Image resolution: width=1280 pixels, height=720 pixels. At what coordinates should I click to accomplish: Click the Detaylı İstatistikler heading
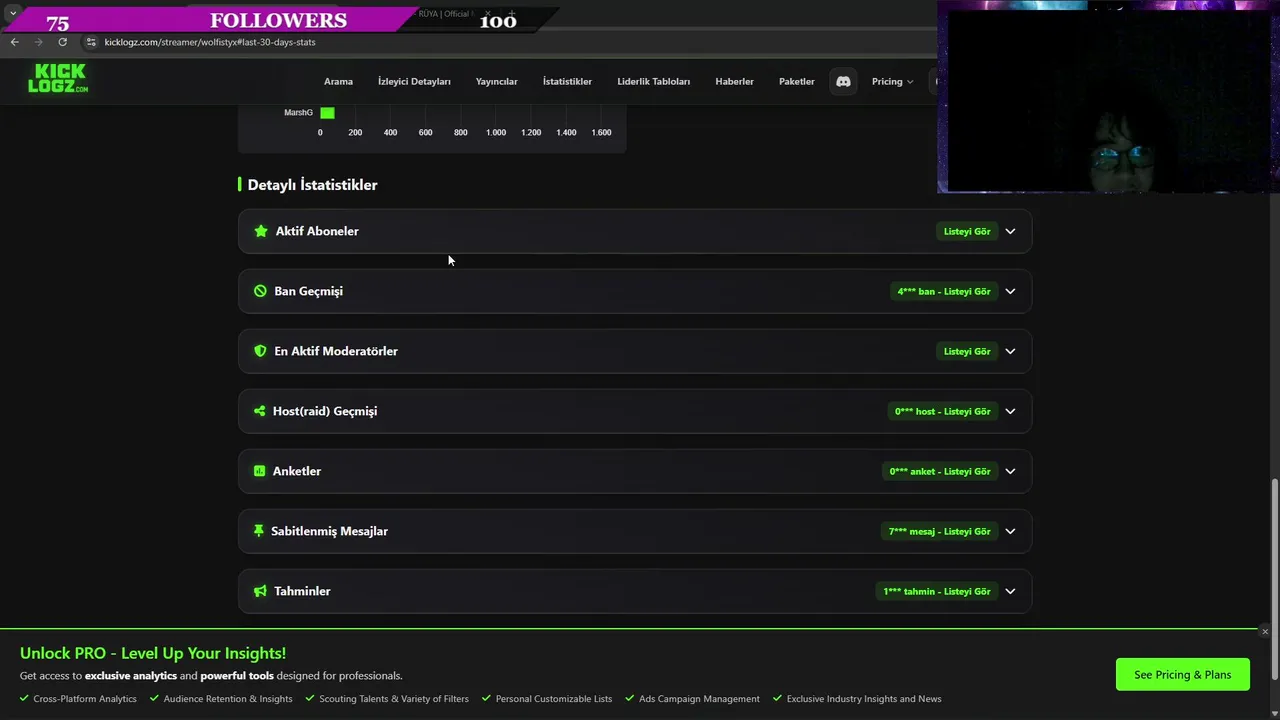(x=312, y=185)
